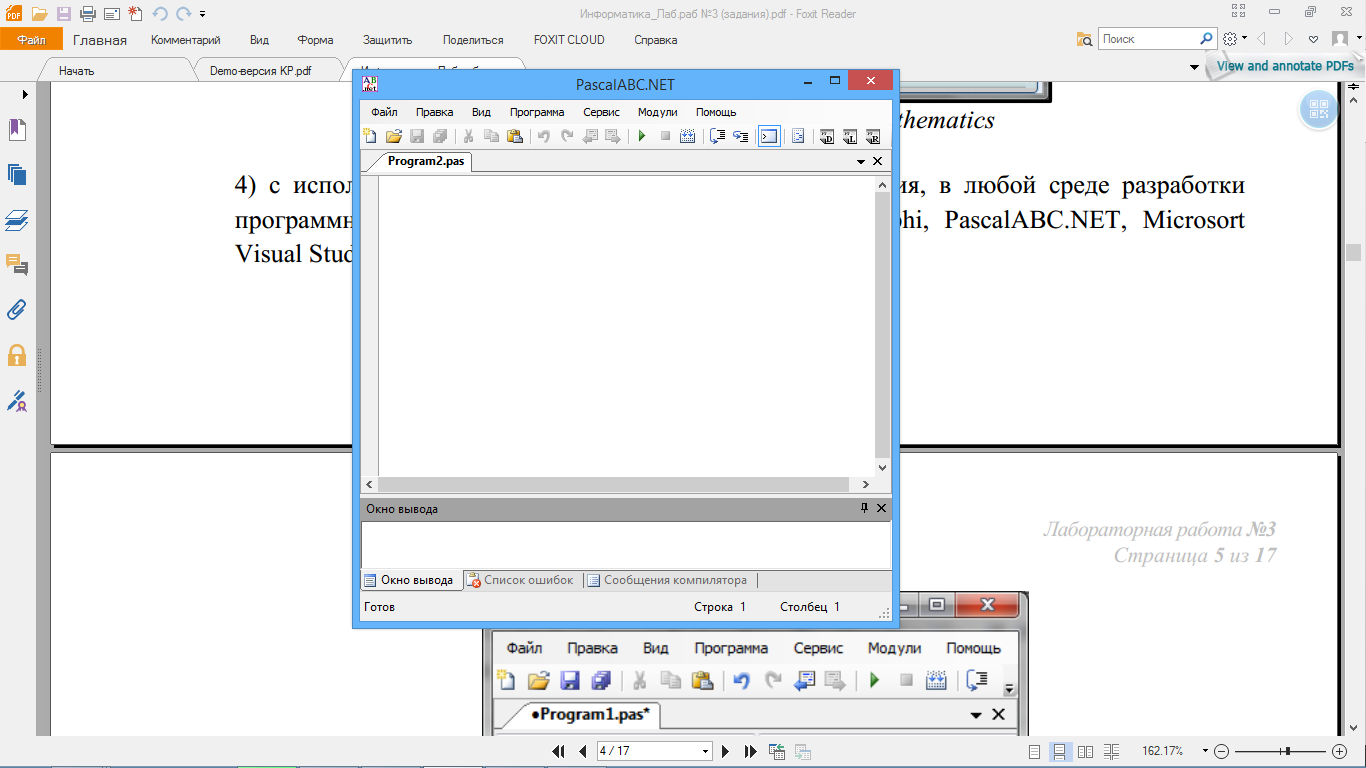1366x768 pixels.
Task: Open document tabs list dropdown arrow in Foxit
Action: coord(1194,68)
